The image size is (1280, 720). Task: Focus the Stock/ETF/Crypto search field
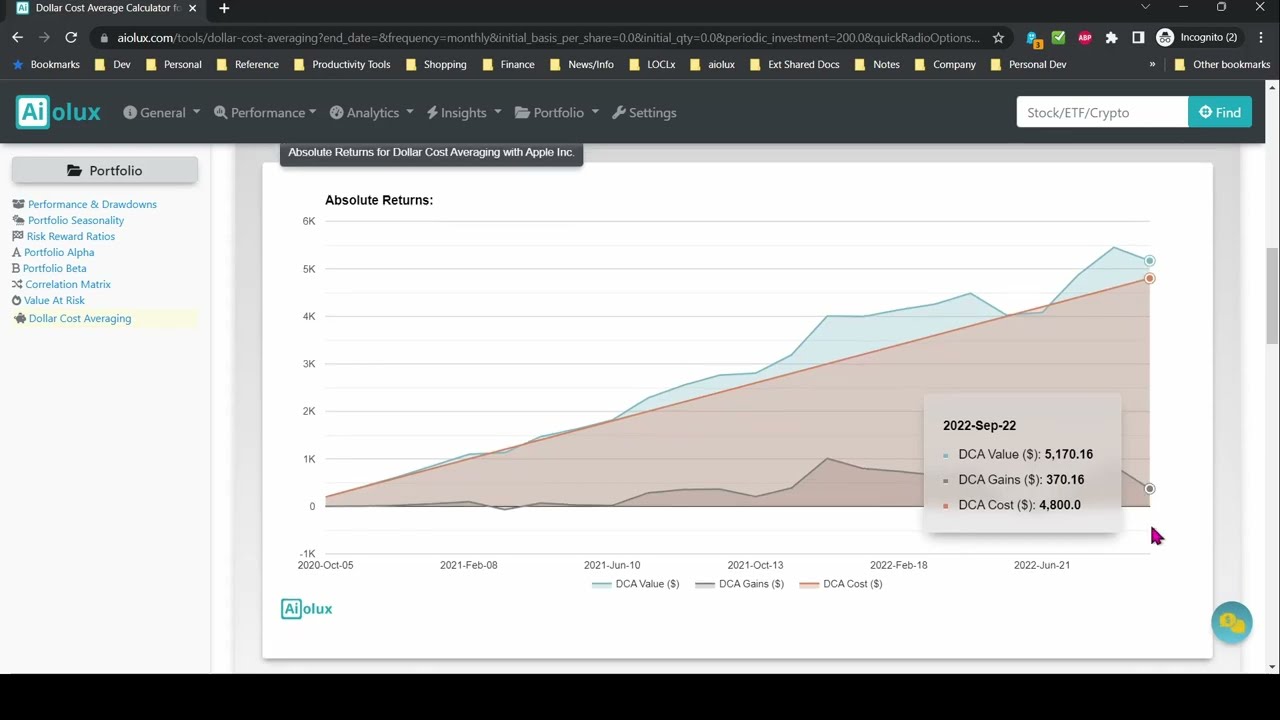(1102, 112)
